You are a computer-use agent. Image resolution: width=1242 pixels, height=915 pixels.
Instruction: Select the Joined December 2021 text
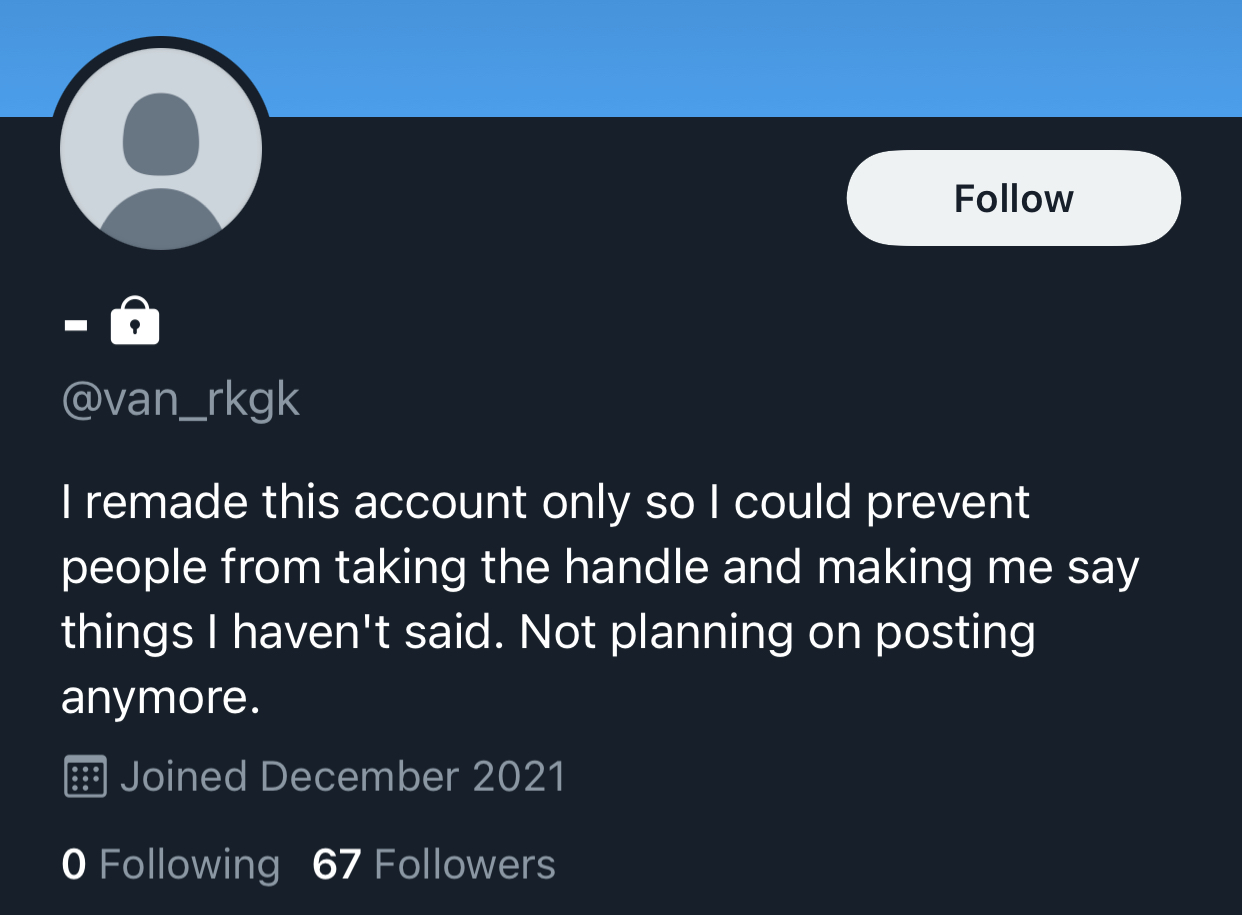[342, 777]
